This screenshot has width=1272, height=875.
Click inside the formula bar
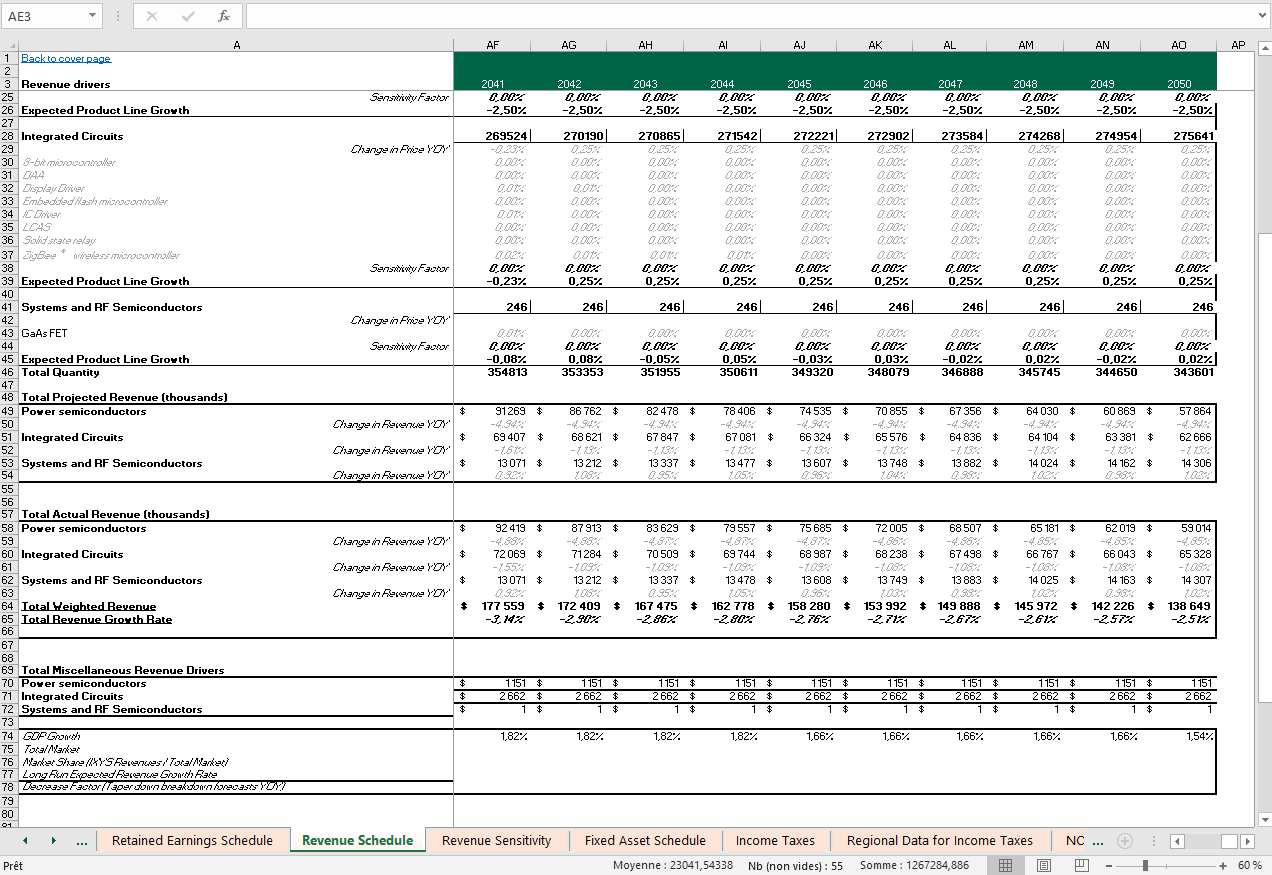pyautogui.click(x=750, y=16)
